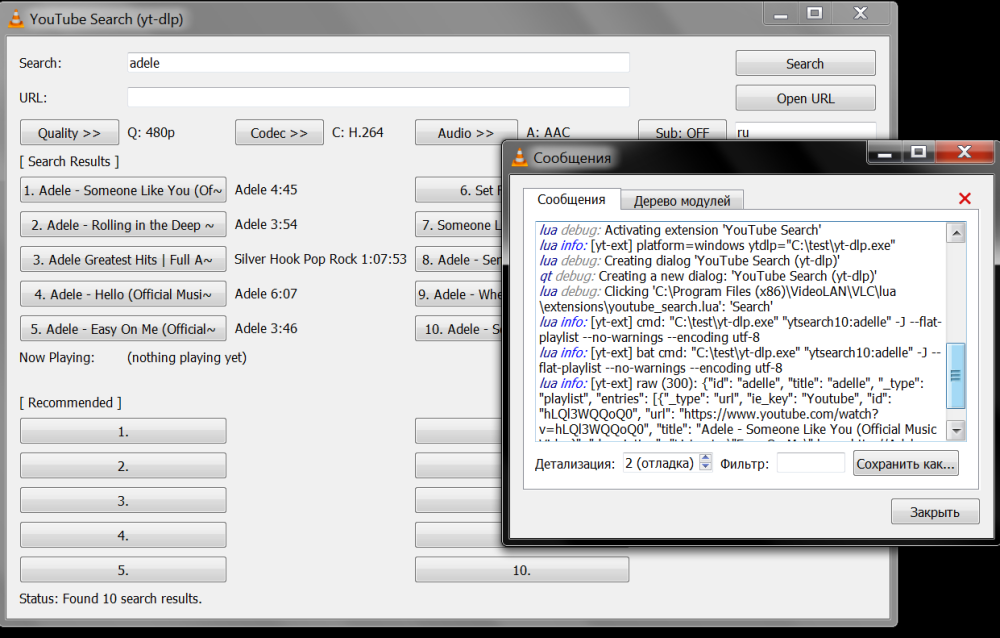The height and width of the screenshot is (638, 1000).
Task: Click Recommended slot 3 button
Action: coord(123,501)
